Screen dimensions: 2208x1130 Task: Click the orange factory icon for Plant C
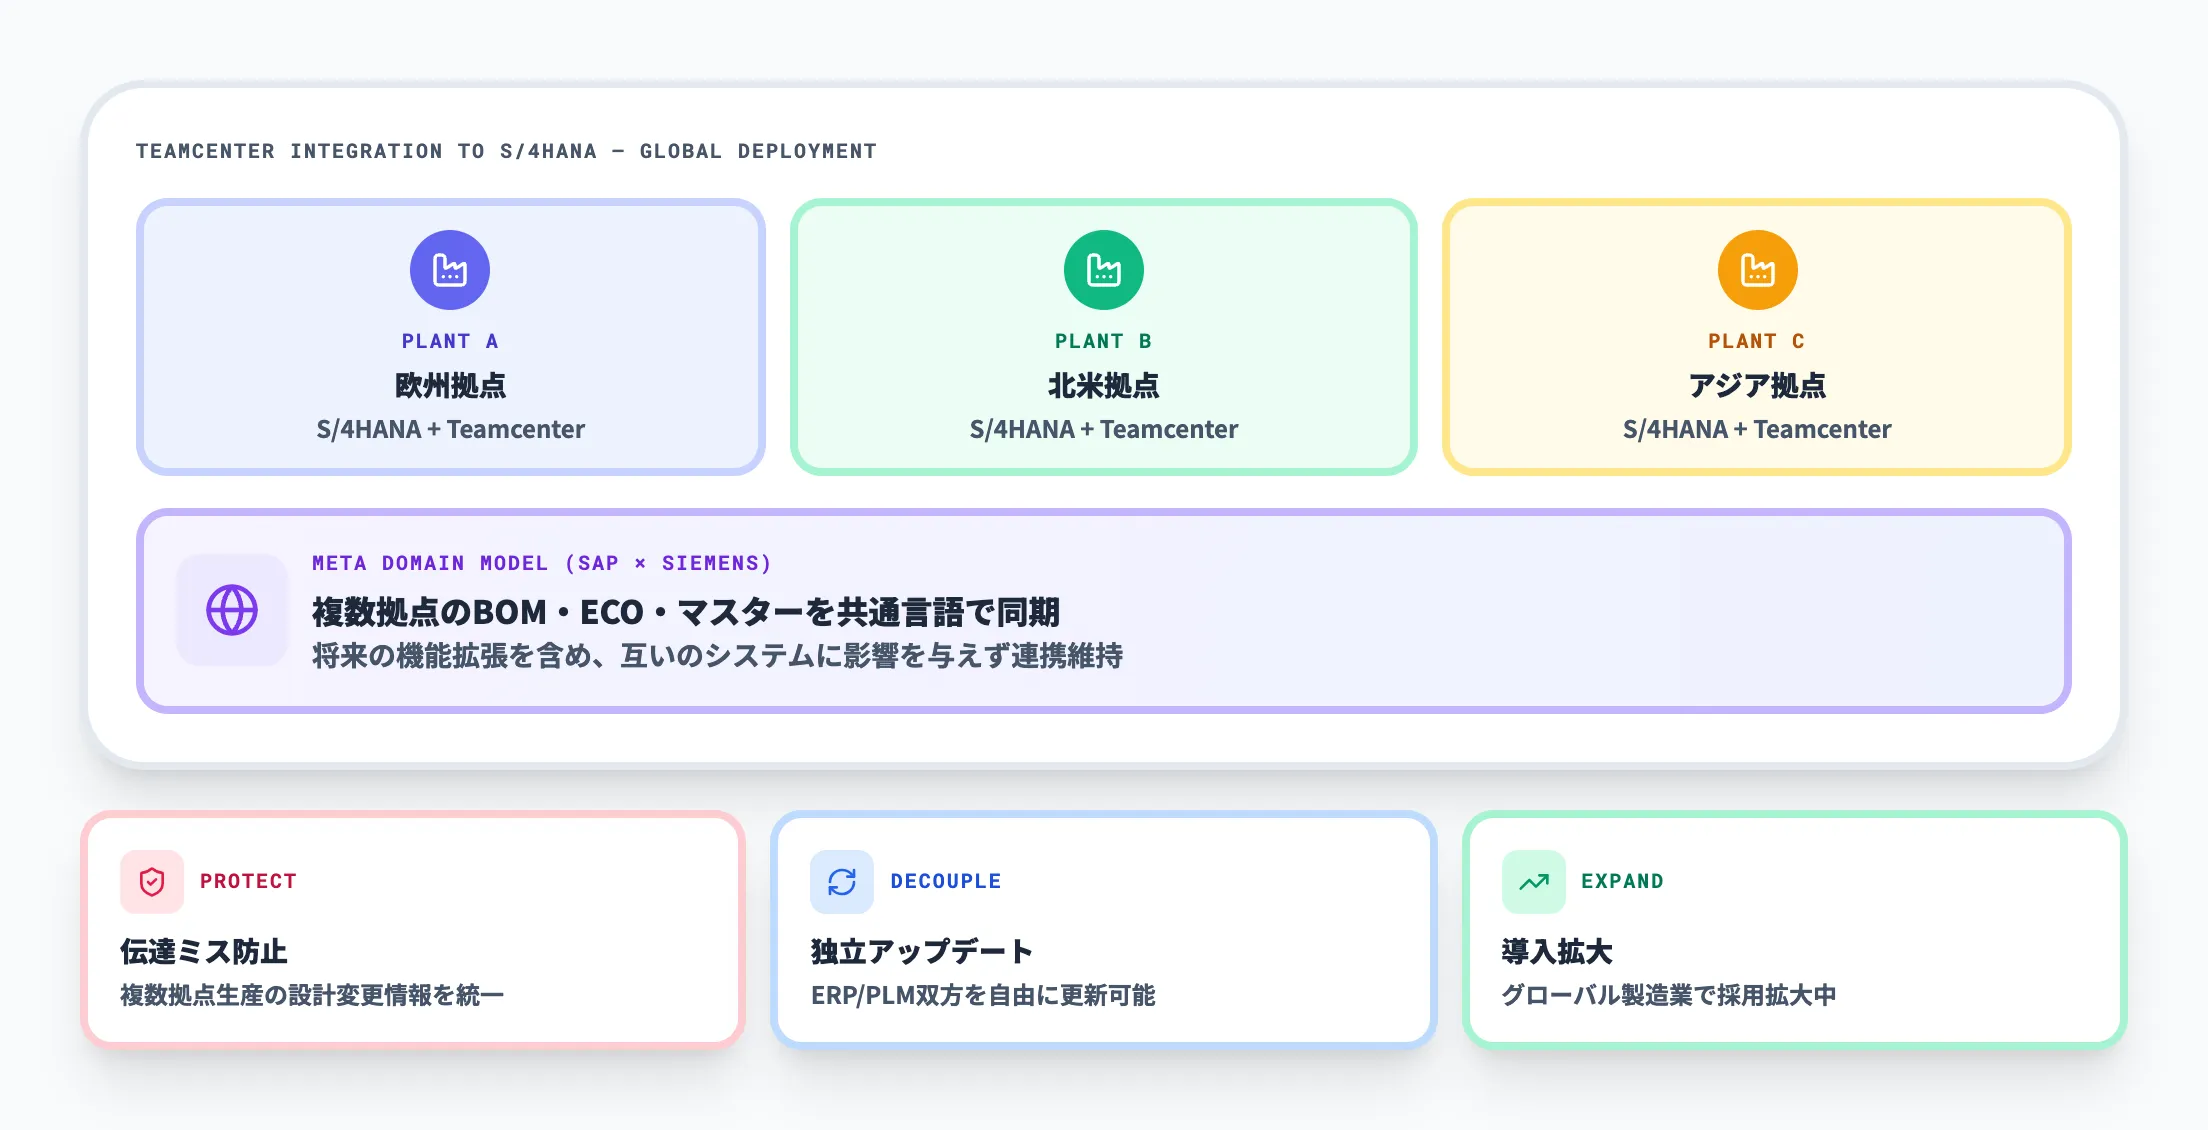click(x=1756, y=269)
